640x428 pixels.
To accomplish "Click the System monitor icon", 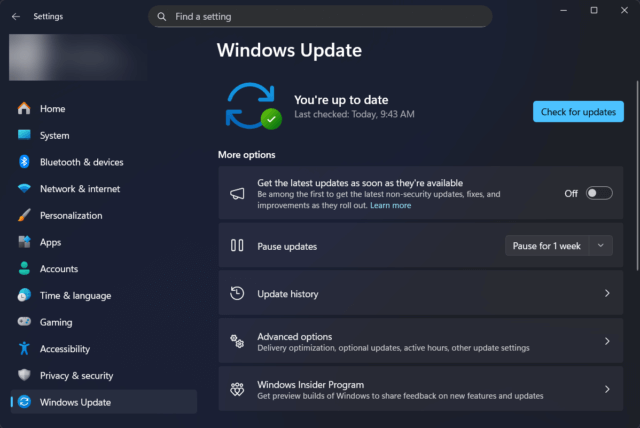I will coord(24,135).
